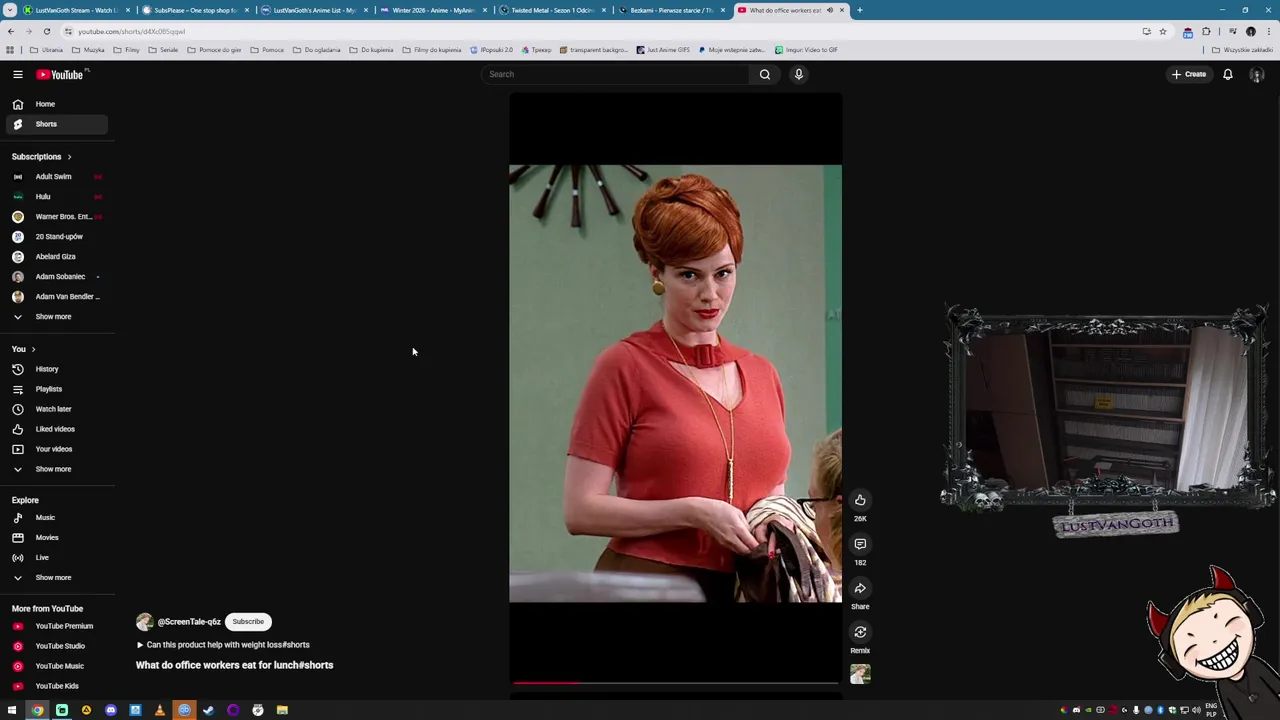Switch to the Bezkarni tab

pos(671,10)
